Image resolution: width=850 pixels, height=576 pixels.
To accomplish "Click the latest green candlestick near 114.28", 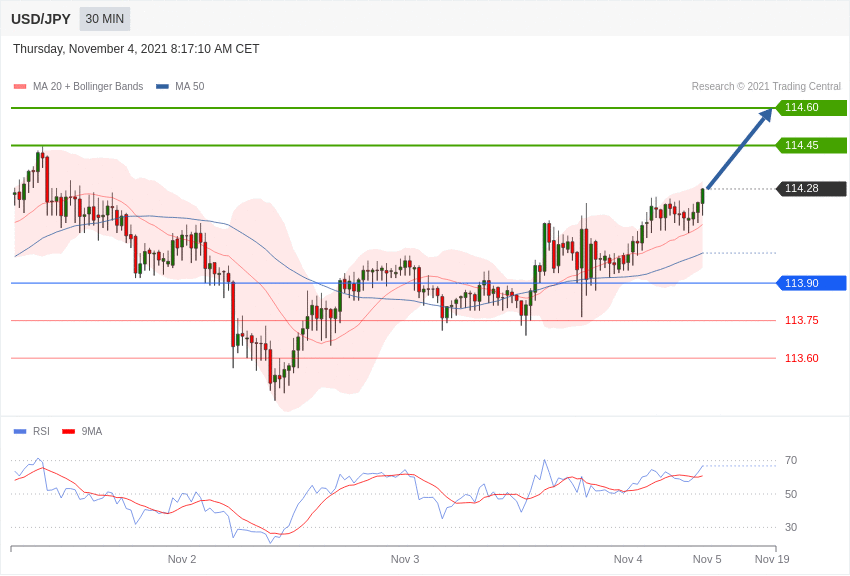I will click(703, 196).
